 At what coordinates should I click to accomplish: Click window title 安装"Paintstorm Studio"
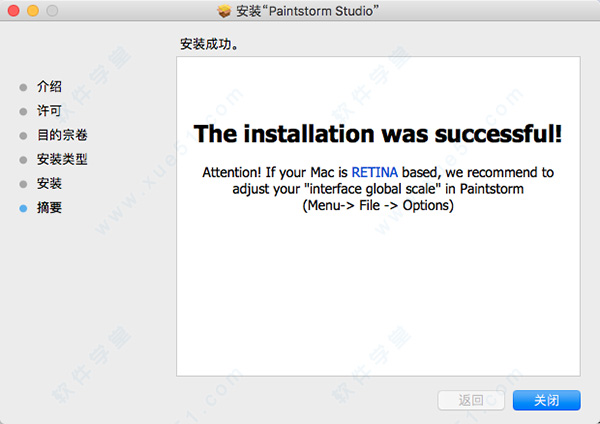point(307,11)
